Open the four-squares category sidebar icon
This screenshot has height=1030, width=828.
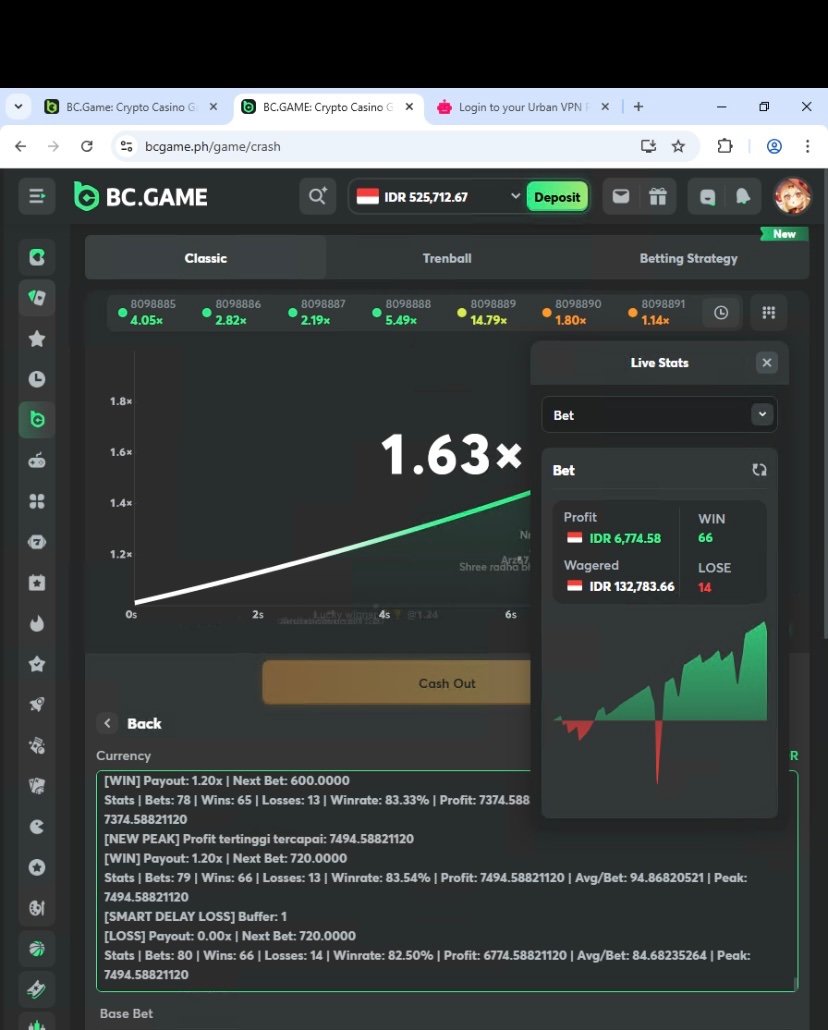point(37,501)
